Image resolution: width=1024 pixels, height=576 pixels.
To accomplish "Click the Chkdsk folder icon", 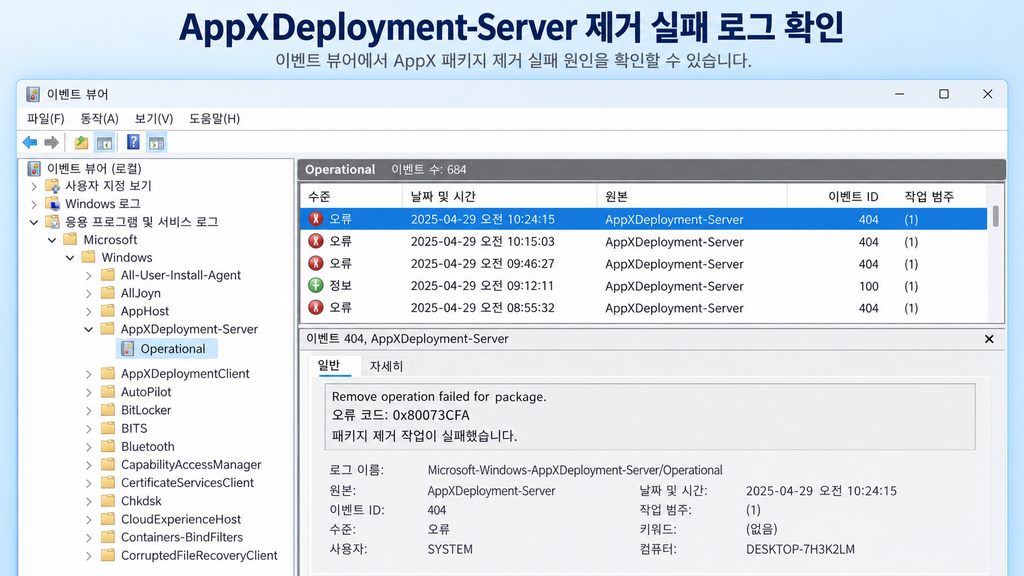I will point(108,501).
